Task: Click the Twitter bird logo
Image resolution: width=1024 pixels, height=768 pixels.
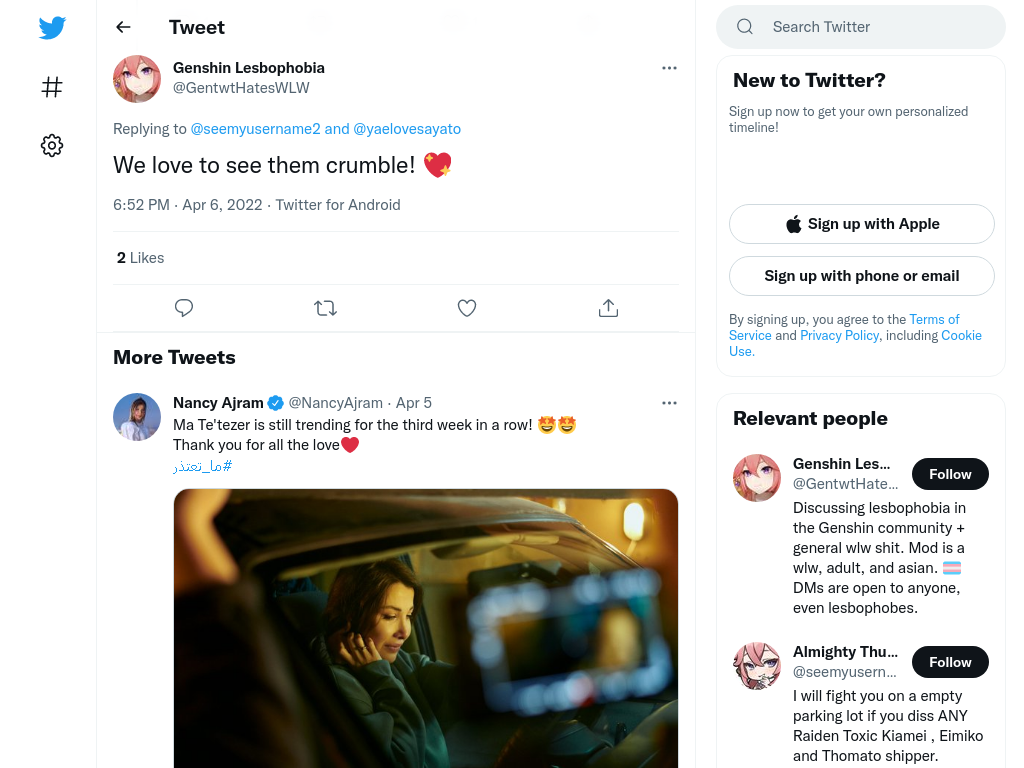Action: (x=52, y=27)
